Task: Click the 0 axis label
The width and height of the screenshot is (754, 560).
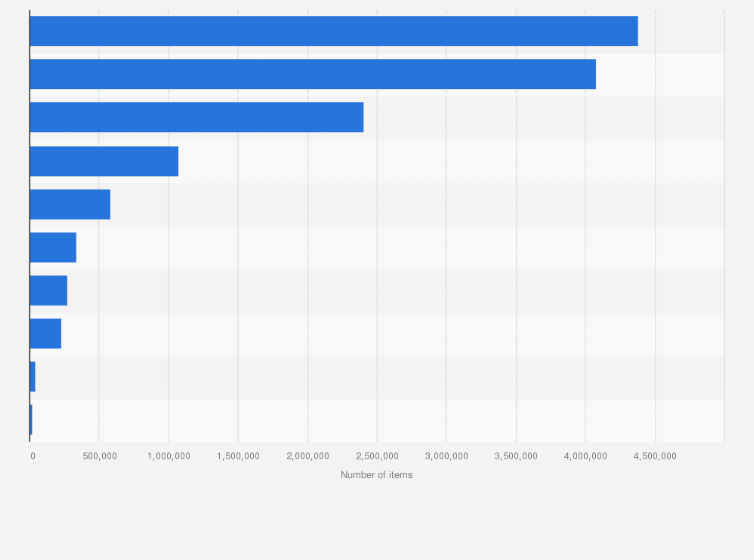Action: click(32, 456)
